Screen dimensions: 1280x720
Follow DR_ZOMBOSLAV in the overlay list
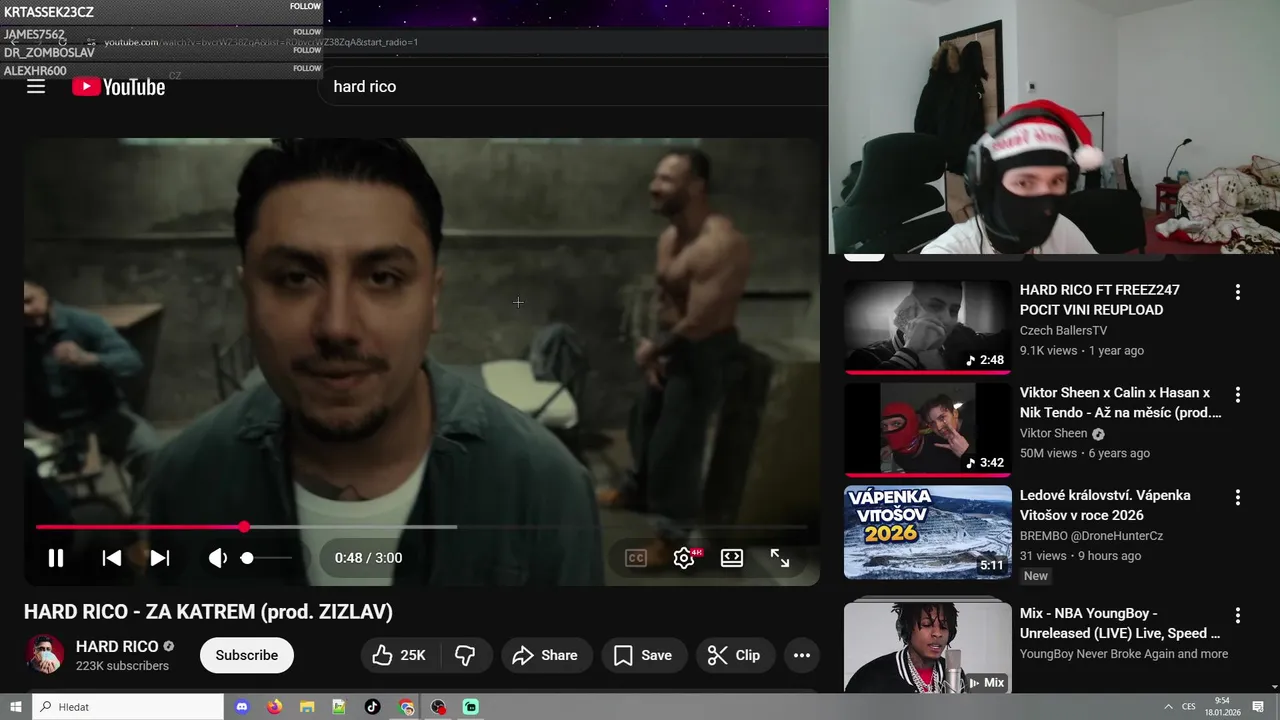coord(306,50)
